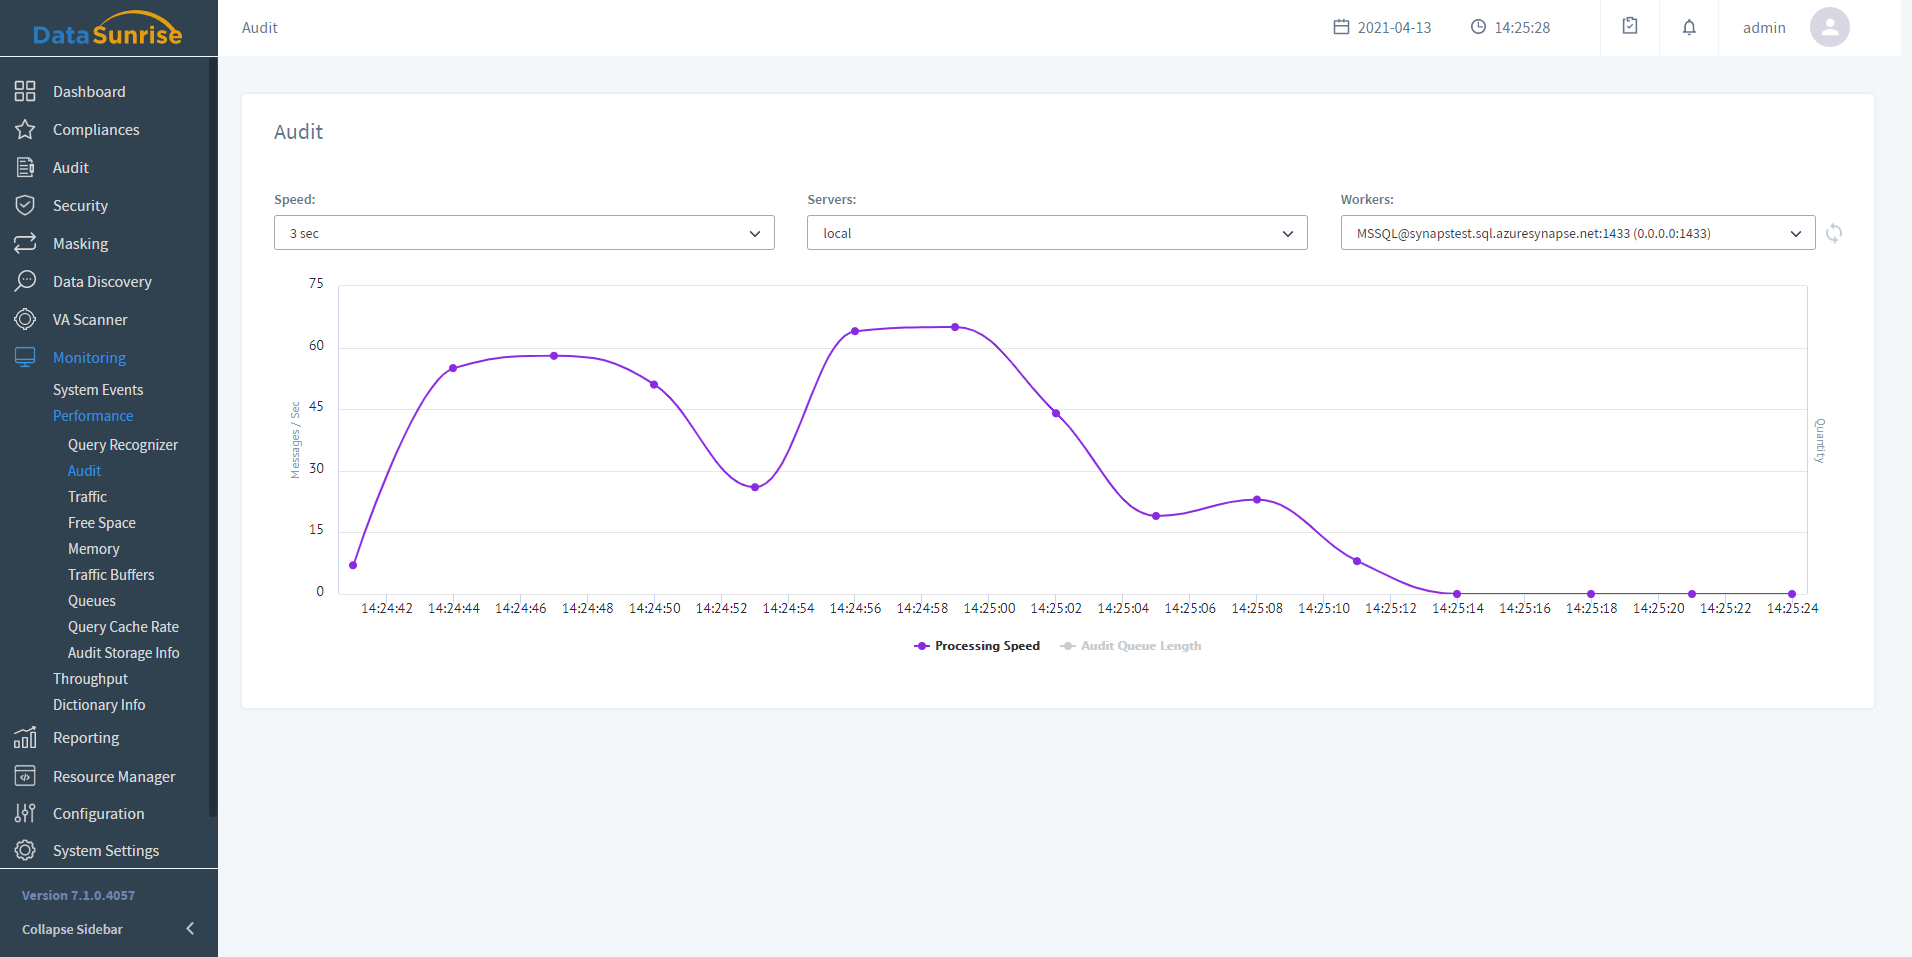Screen dimensions: 1912x957
Task: Click the VA Scanner target icon
Action: click(x=25, y=320)
